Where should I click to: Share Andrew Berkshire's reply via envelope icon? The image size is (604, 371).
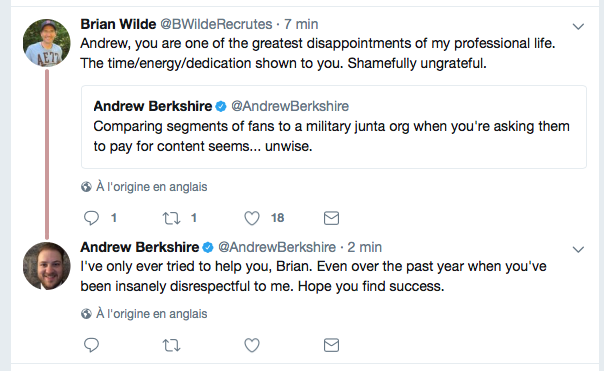tap(331, 345)
